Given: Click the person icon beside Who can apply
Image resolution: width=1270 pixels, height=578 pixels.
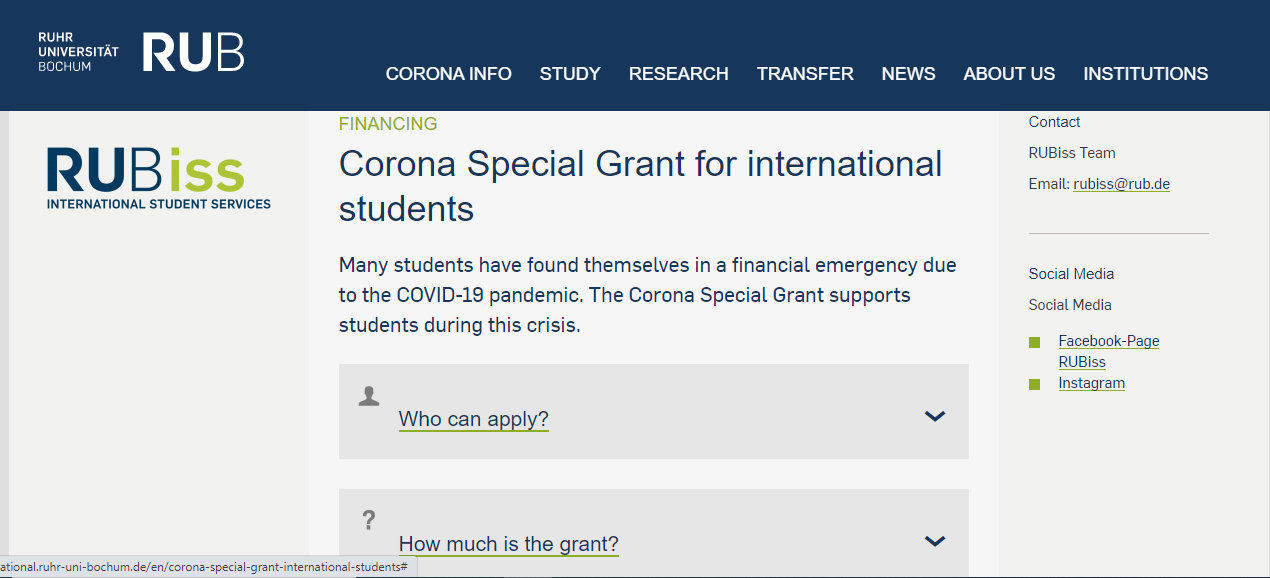Looking at the screenshot, I should [x=369, y=396].
